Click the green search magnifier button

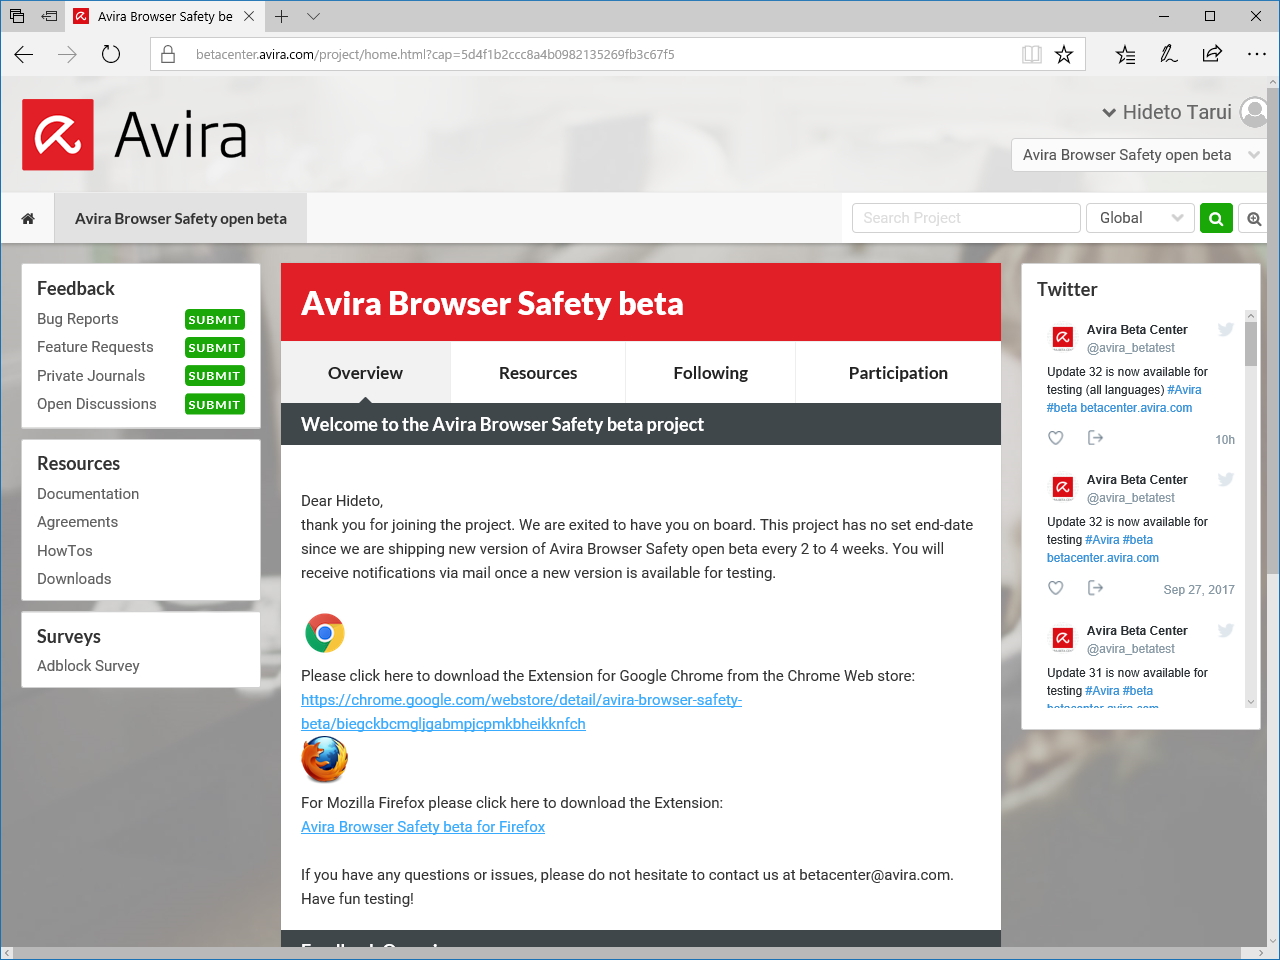point(1216,218)
